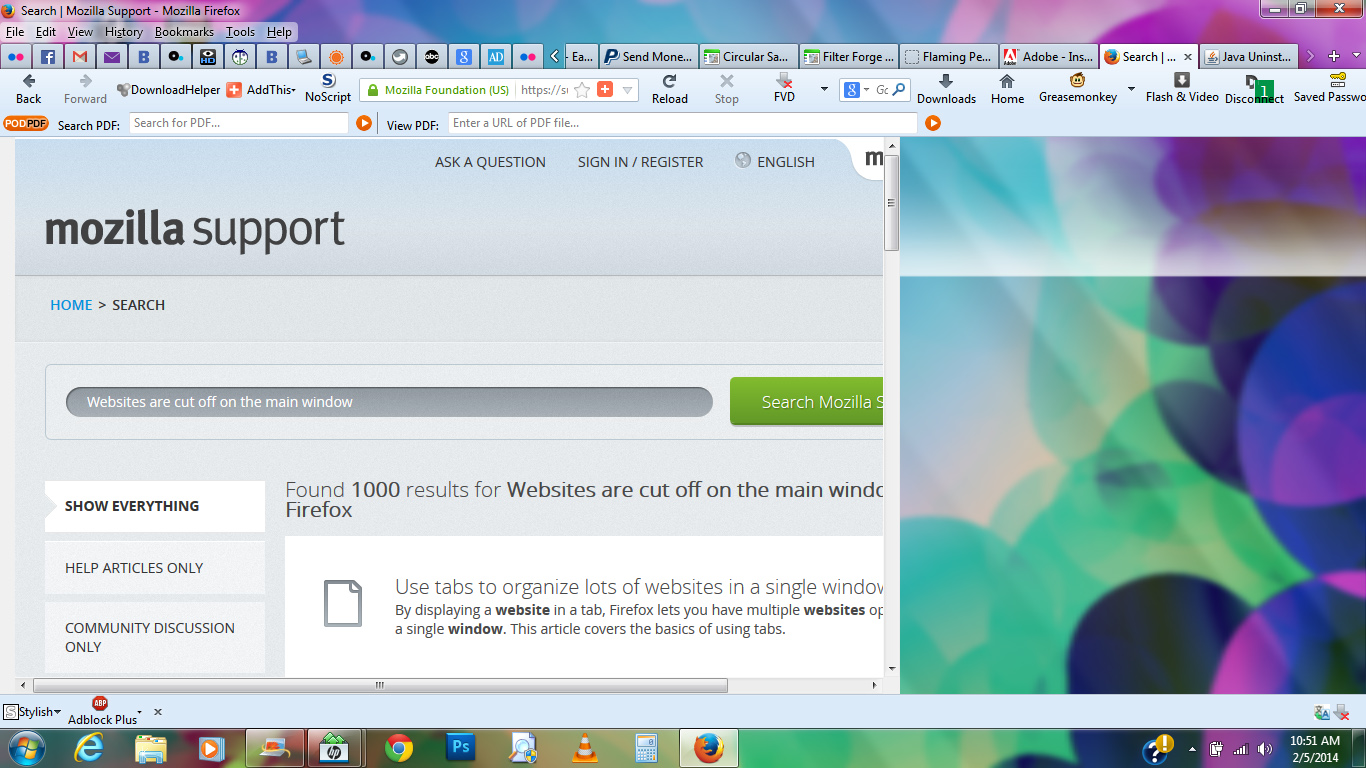Open the 'Use tabs to organize' article result
1366x768 pixels.
[x=639, y=587]
